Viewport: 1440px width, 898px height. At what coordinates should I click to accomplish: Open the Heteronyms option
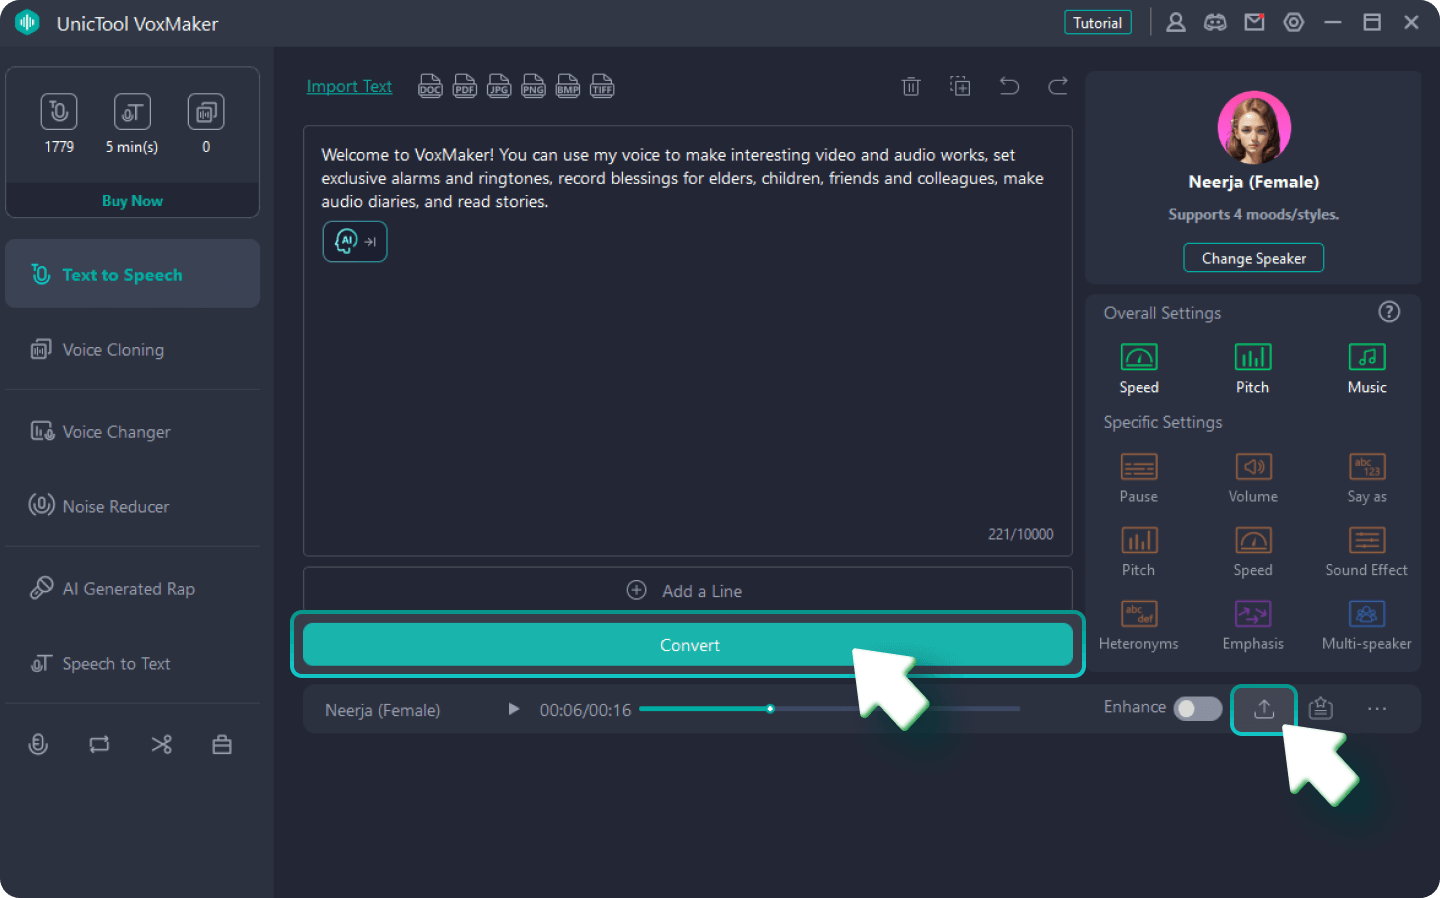[x=1139, y=626]
